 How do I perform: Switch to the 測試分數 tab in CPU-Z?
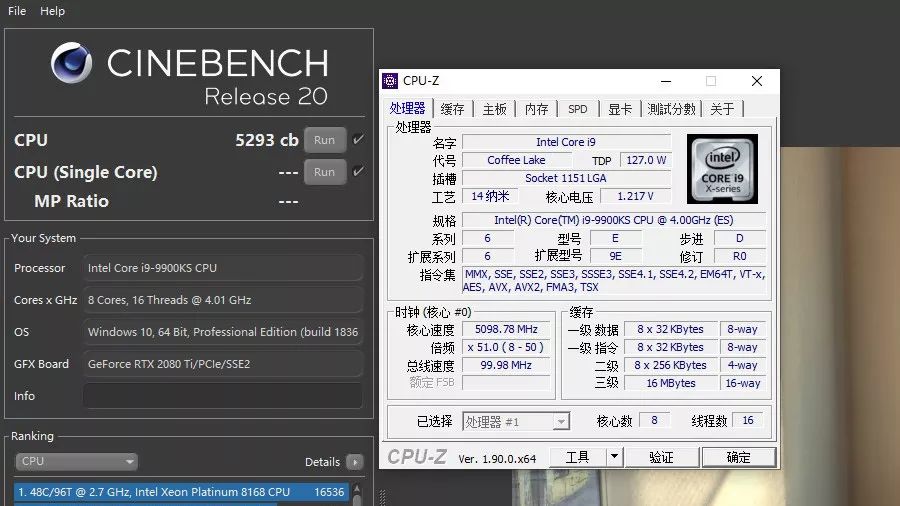671,109
